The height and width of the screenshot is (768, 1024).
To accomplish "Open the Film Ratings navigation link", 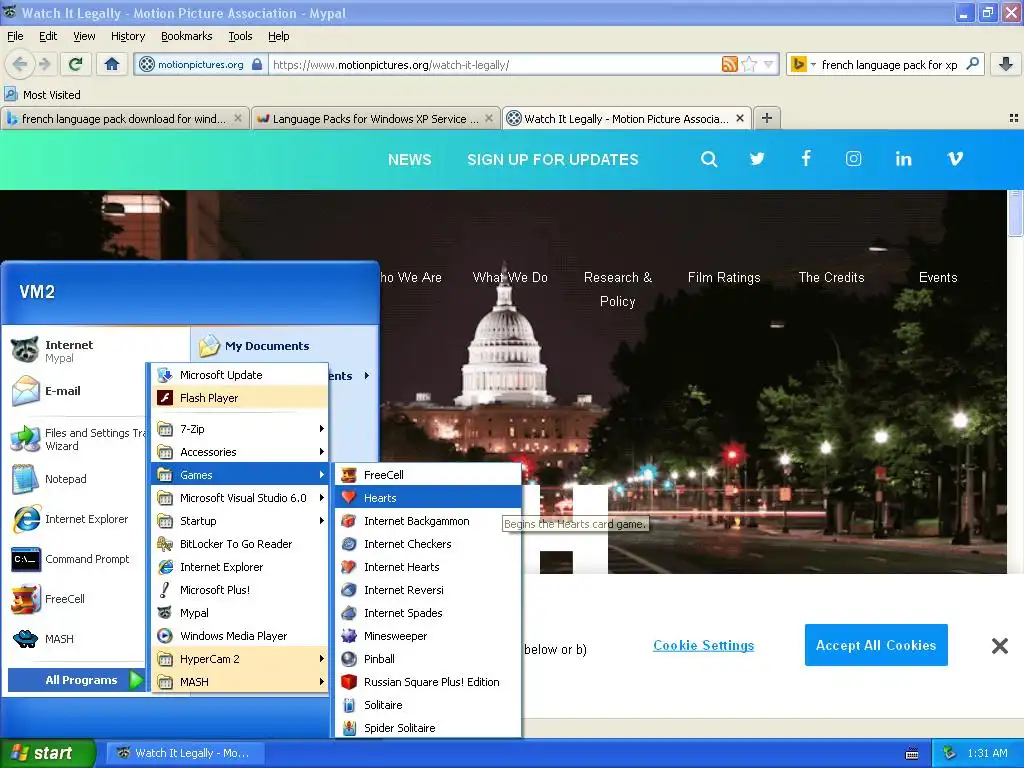I will tap(724, 278).
